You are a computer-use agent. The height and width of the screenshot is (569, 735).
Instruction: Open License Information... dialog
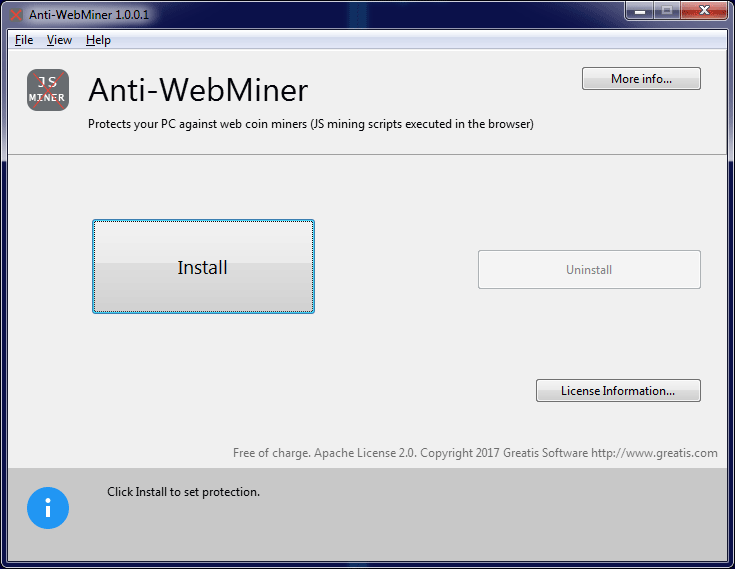pyautogui.click(x=617, y=391)
